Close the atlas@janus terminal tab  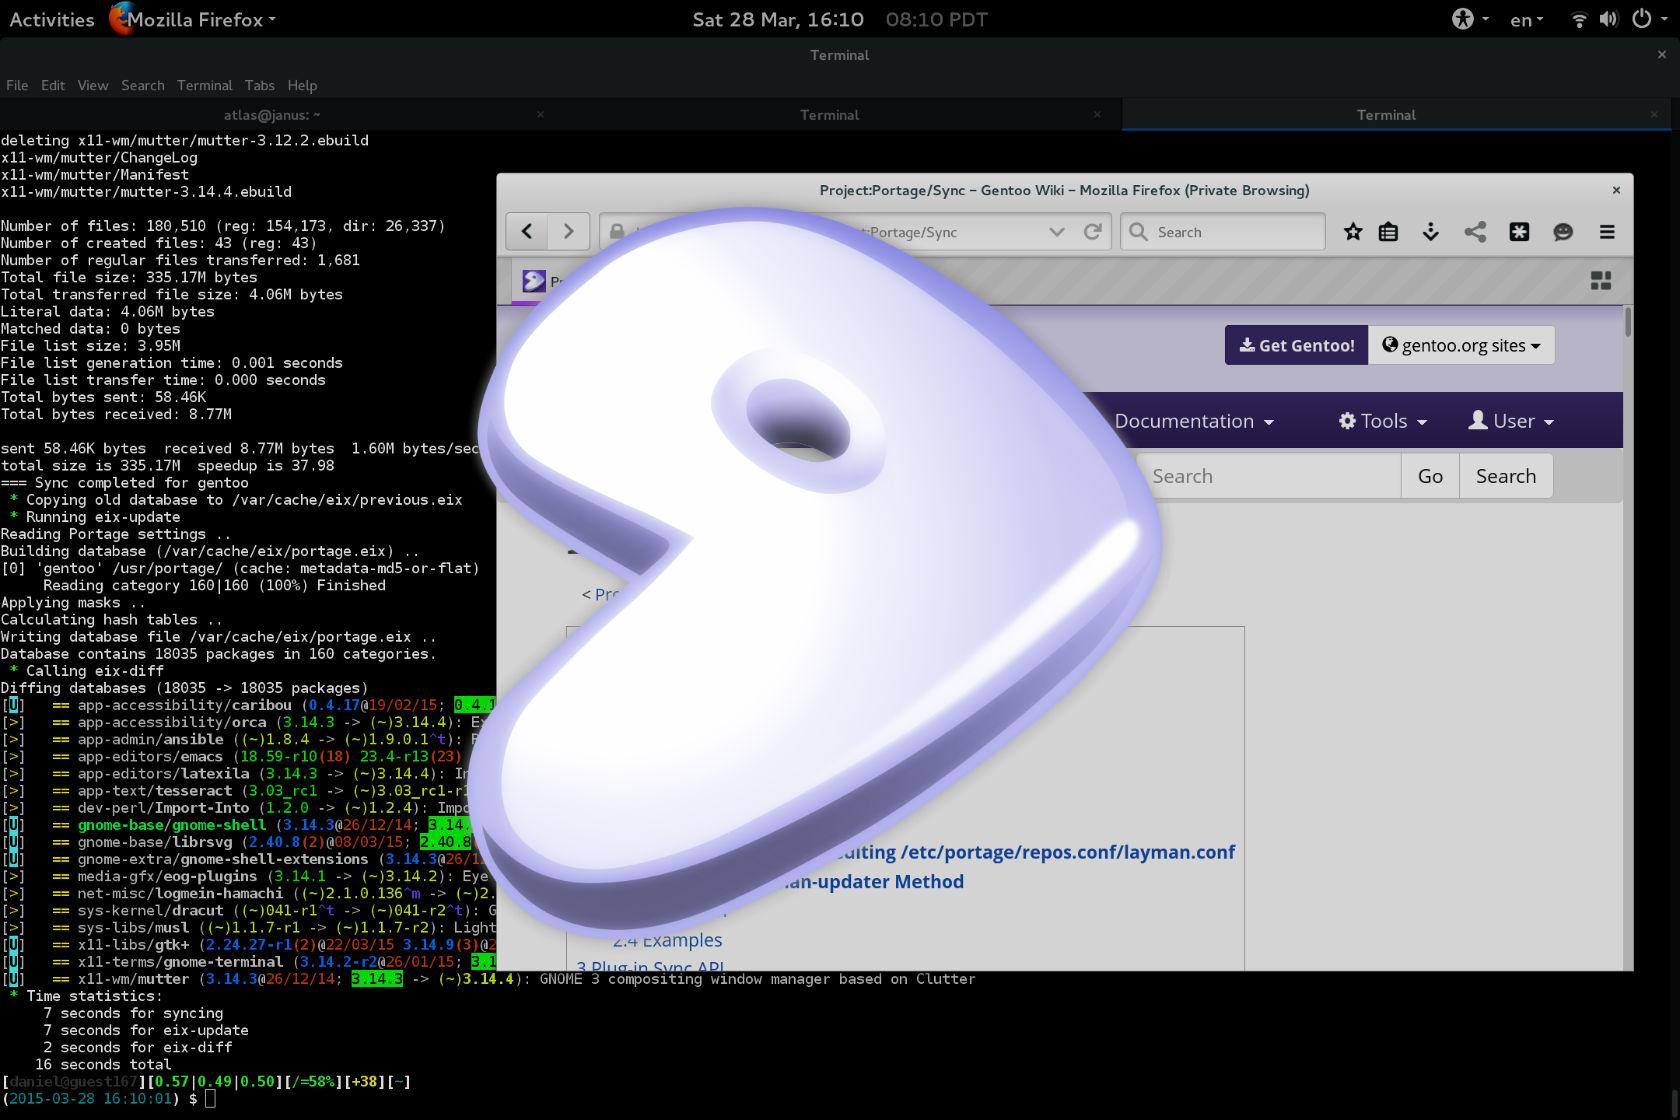[x=540, y=115]
